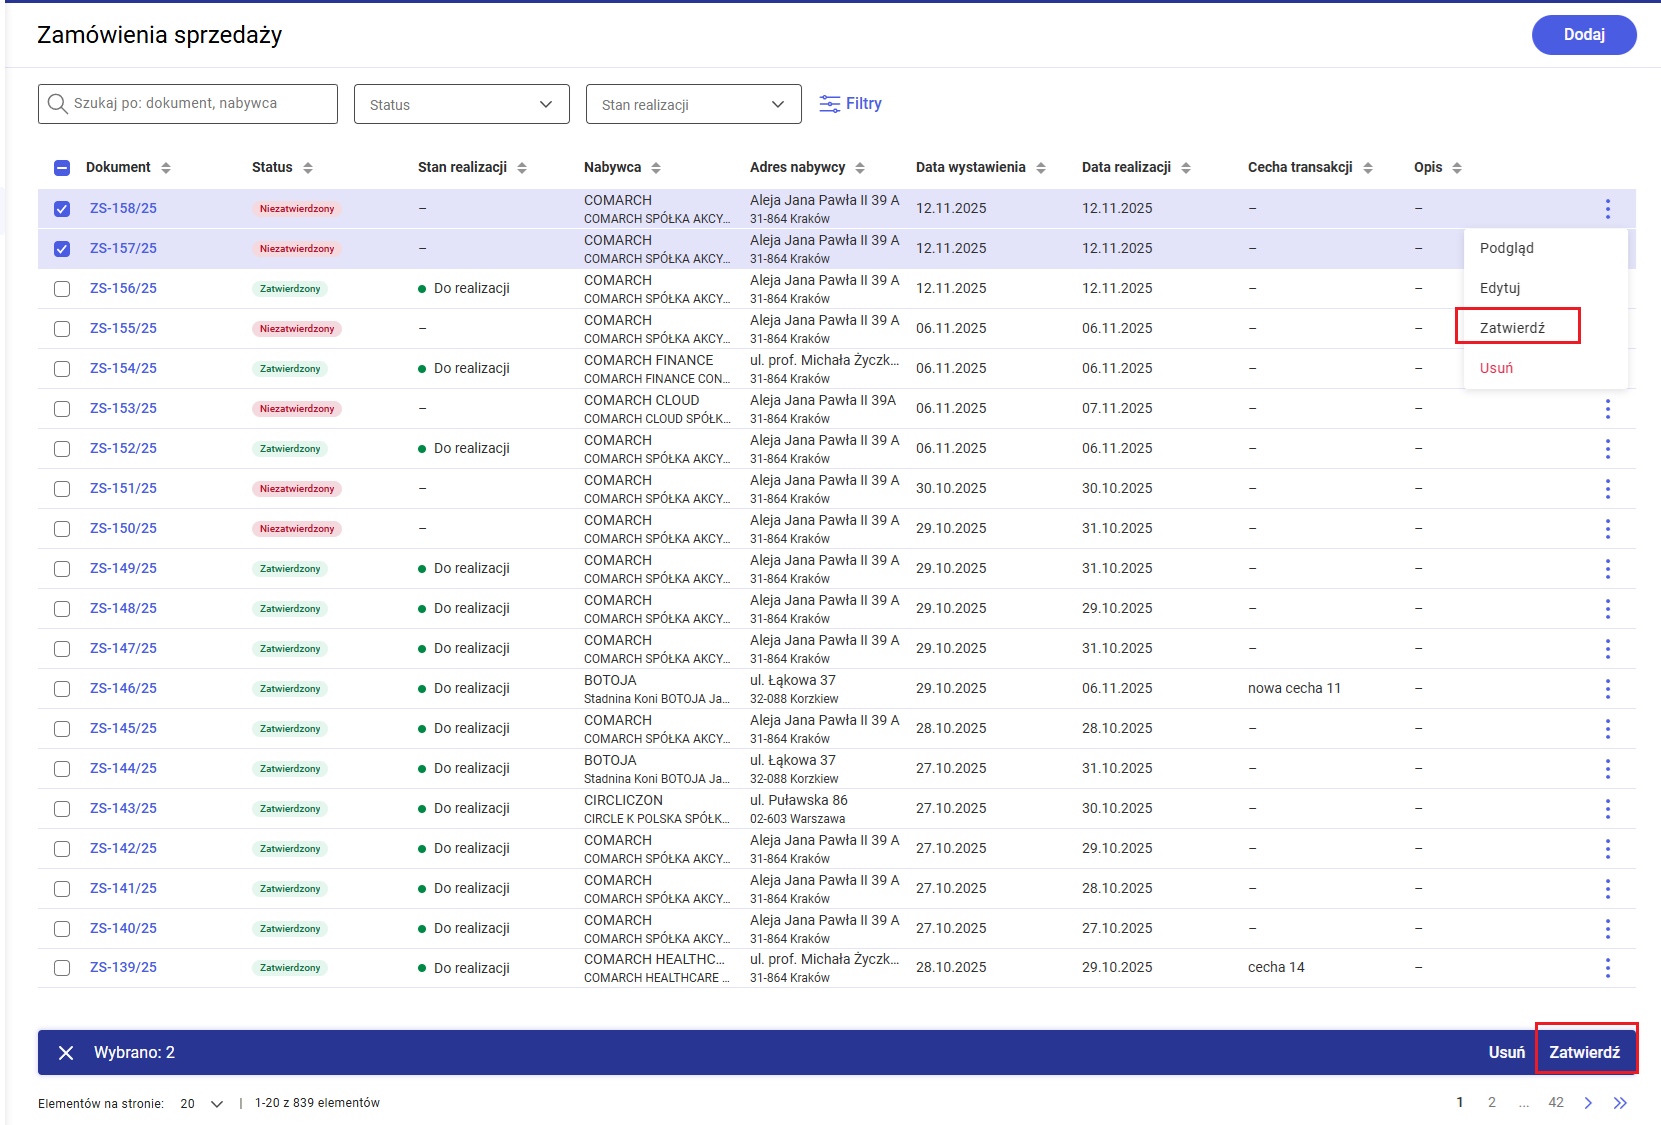The height and width of the screenshot is (1125, 1661).
Task: Click the sort icon next to Dokument column
Action: [166, 168]
